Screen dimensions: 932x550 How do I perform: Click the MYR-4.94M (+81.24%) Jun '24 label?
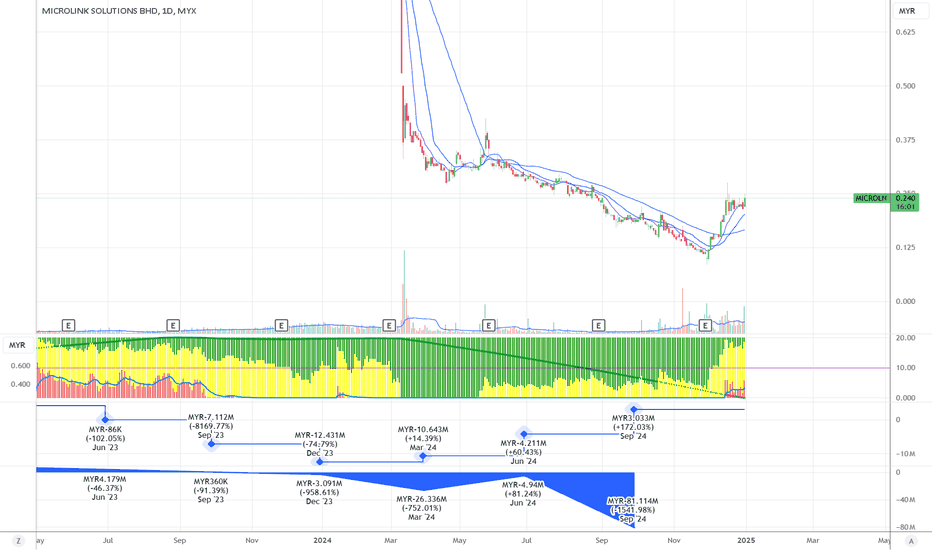tap(524, 494)
